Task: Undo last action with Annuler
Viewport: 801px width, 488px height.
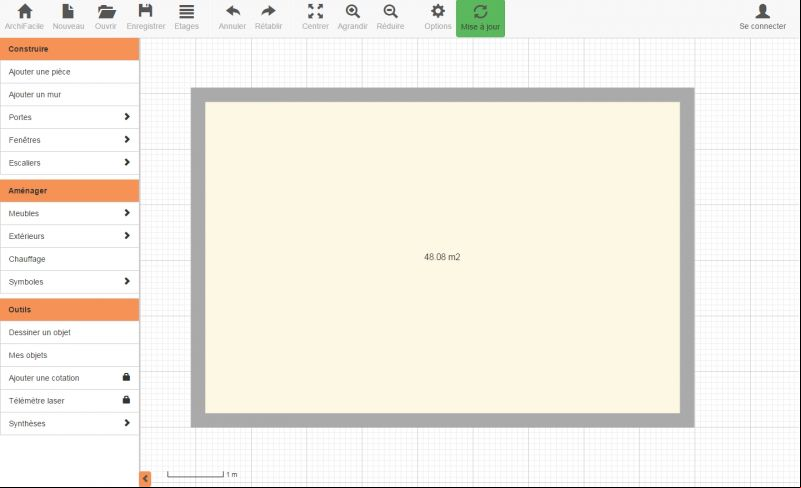Action: (x=232, y=17)
